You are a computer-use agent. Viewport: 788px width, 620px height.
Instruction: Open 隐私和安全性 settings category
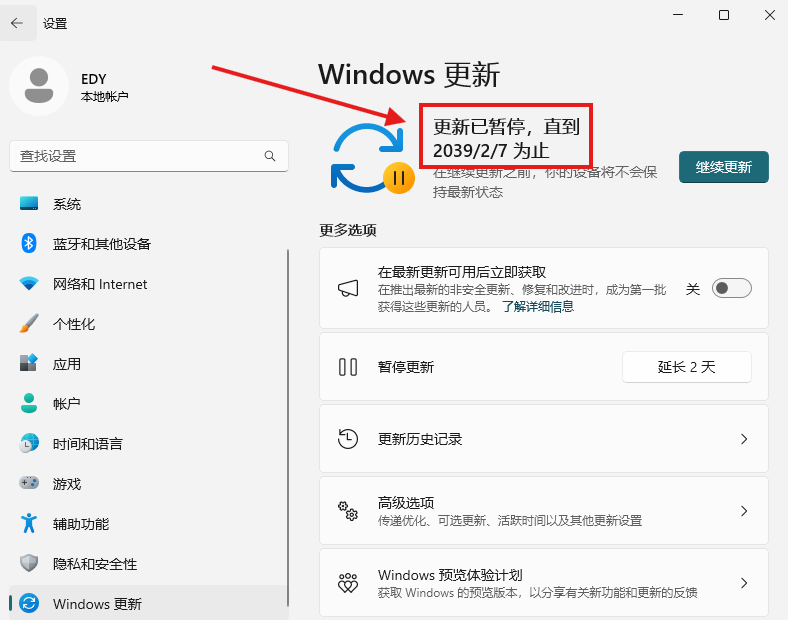point(149,564)
